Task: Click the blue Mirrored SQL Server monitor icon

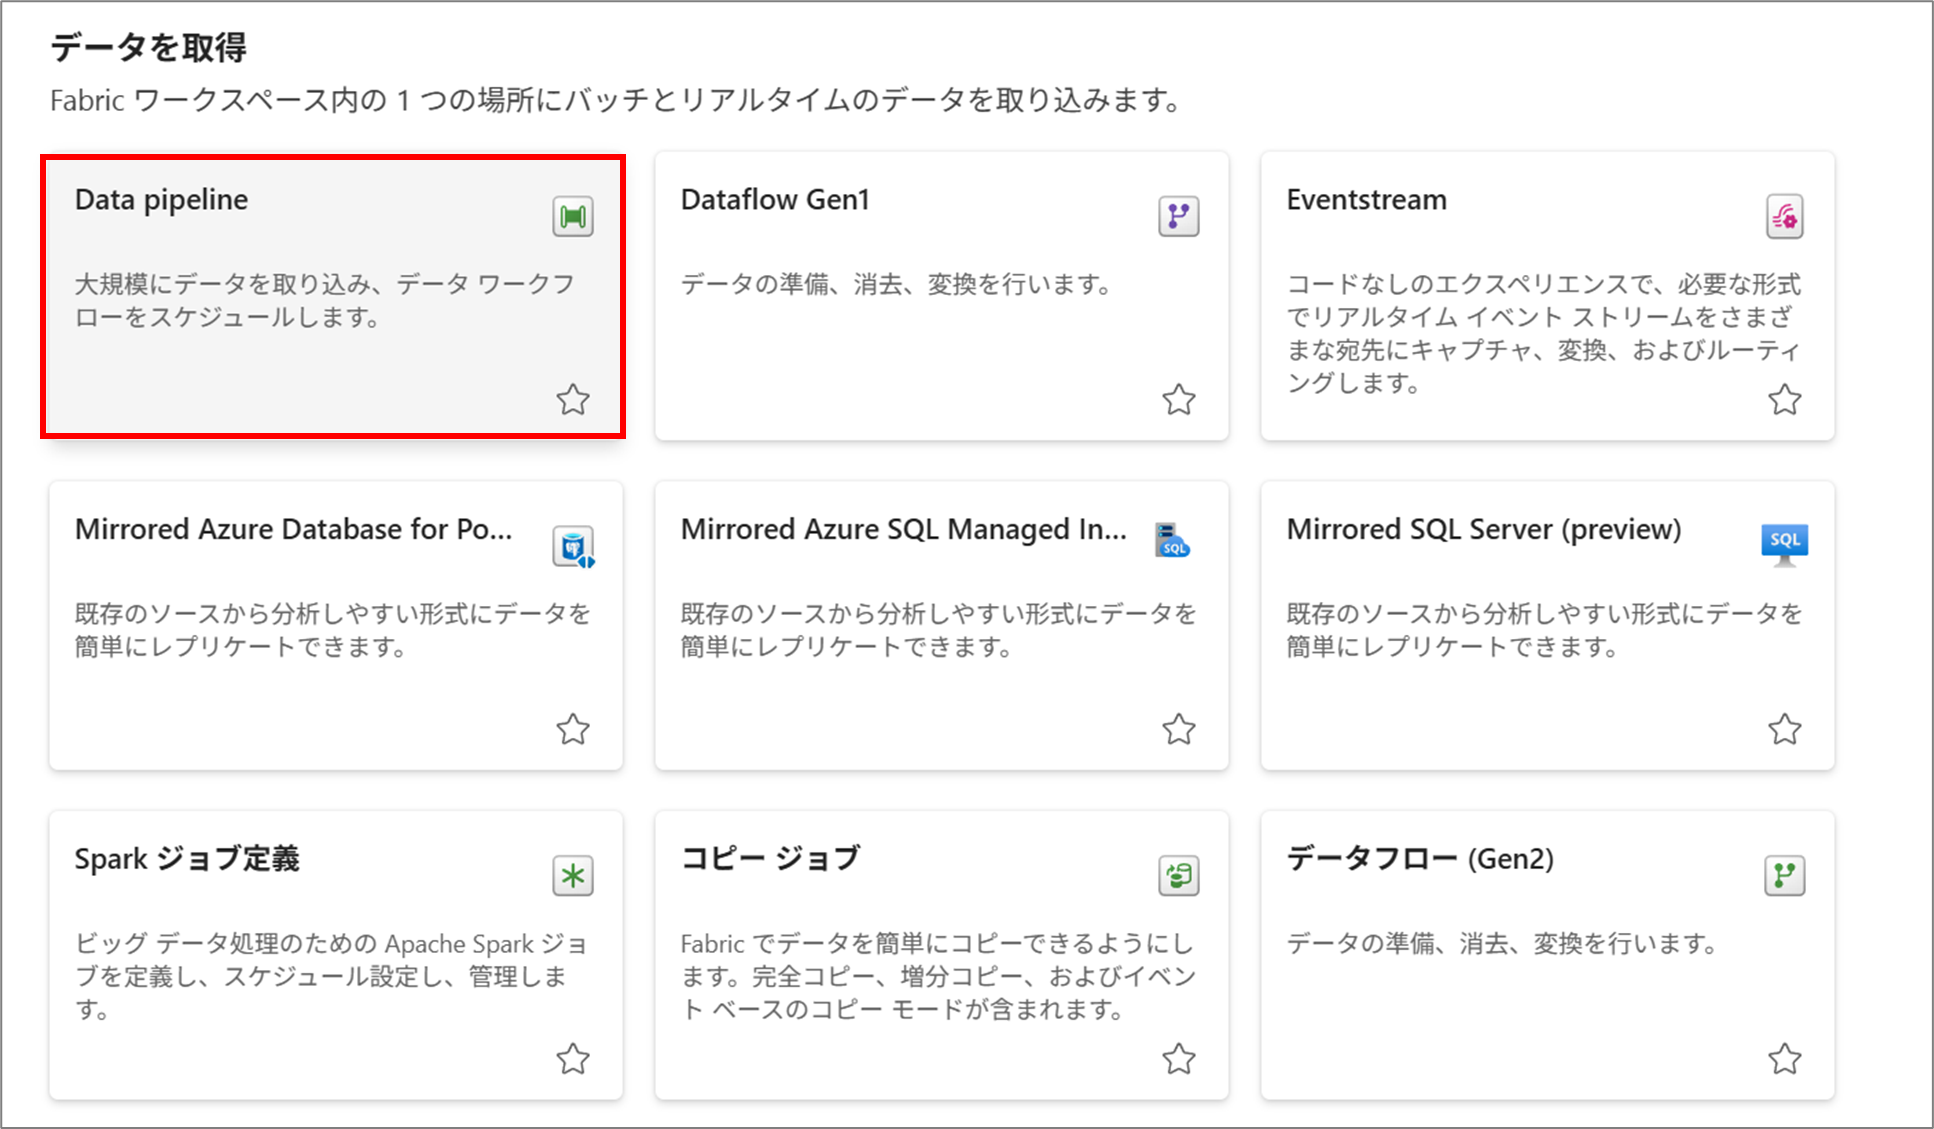Action: (x=1785, y=544)
